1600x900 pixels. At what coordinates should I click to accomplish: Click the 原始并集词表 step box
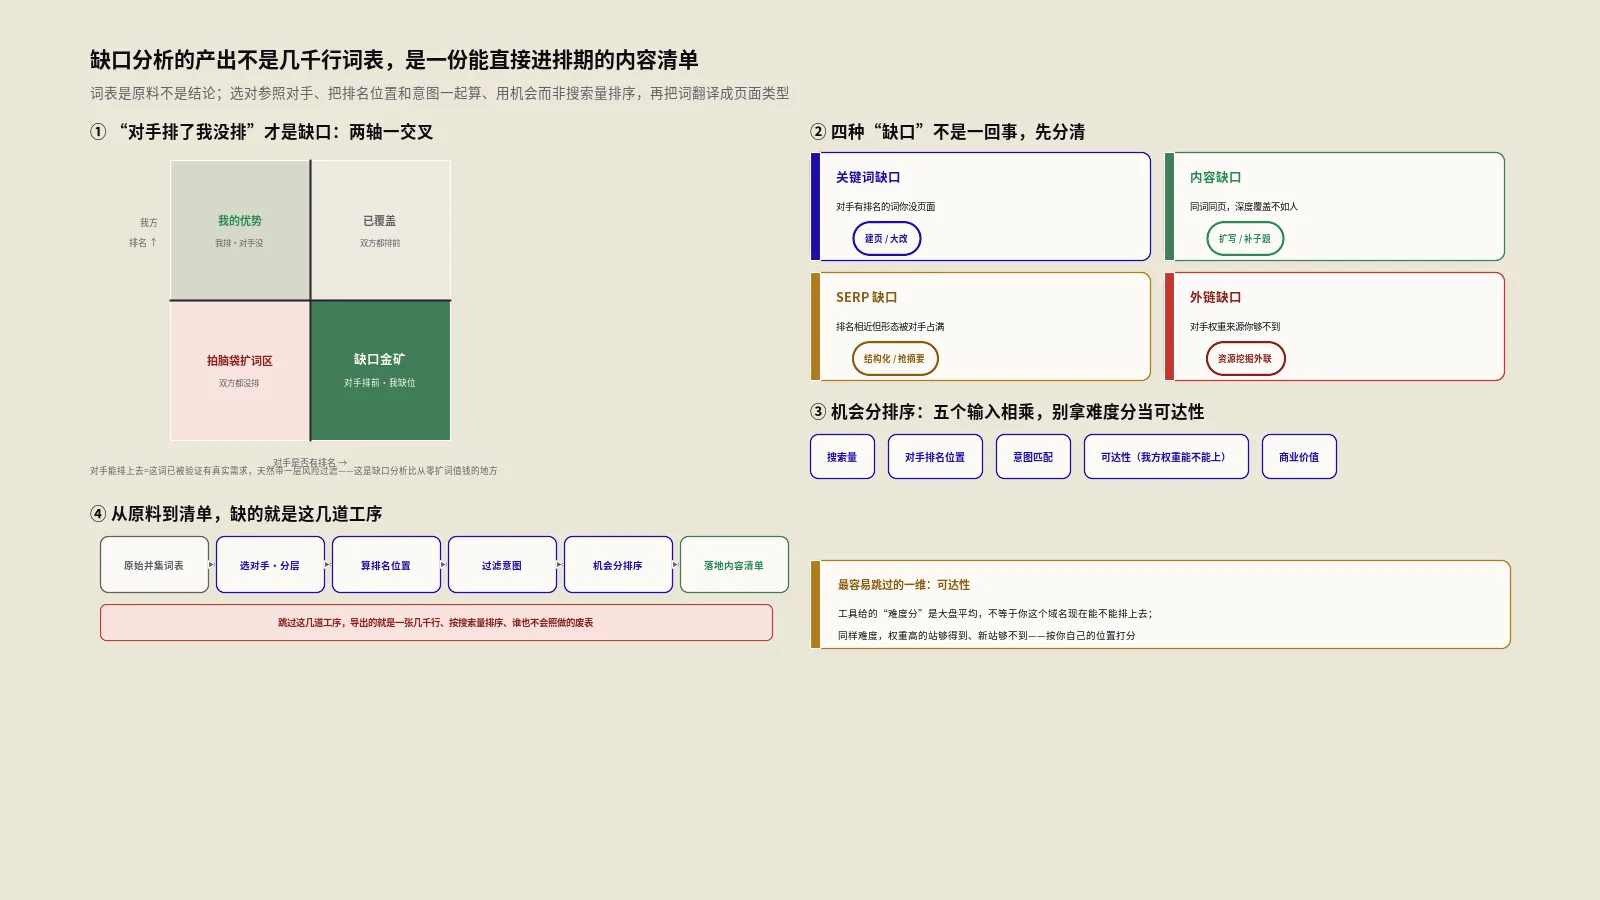click(154, 565)
